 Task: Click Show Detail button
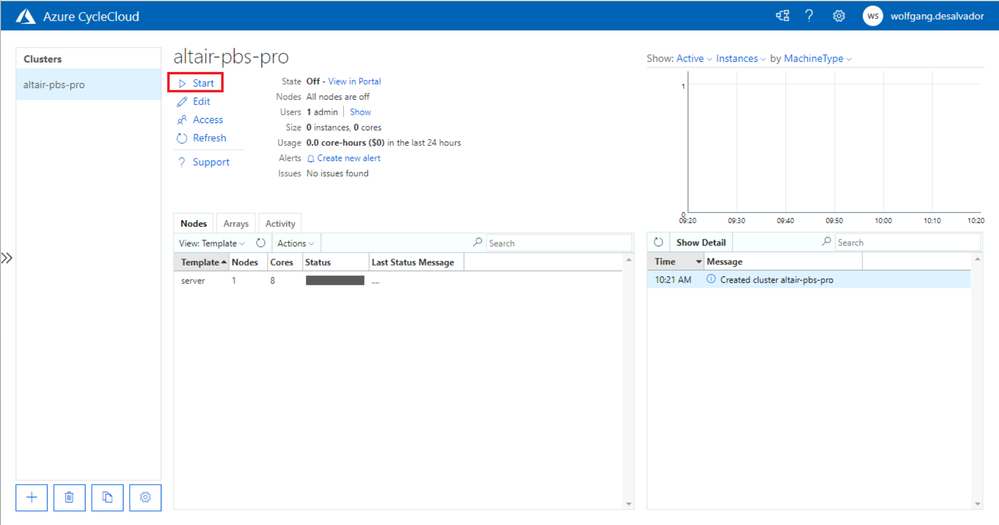pyautogui.click(x=701, y=243)
